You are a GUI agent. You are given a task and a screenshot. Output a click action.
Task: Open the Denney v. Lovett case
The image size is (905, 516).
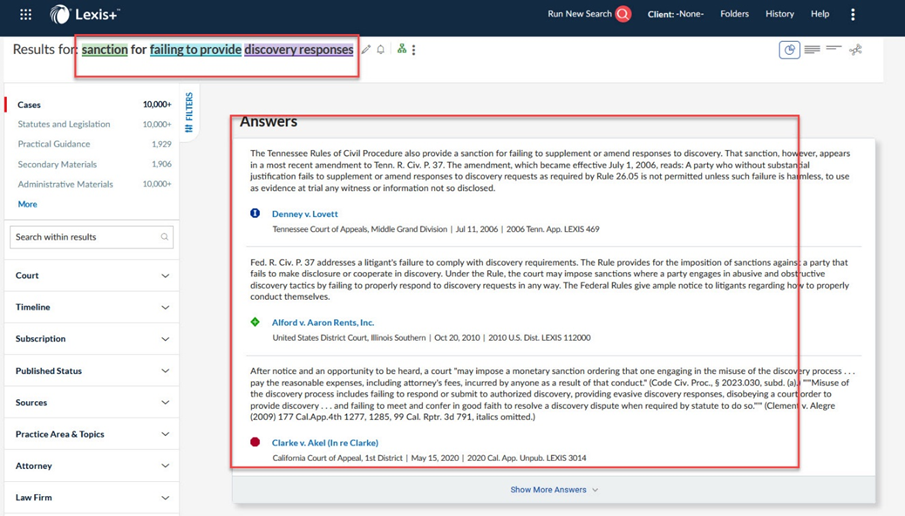305,214
